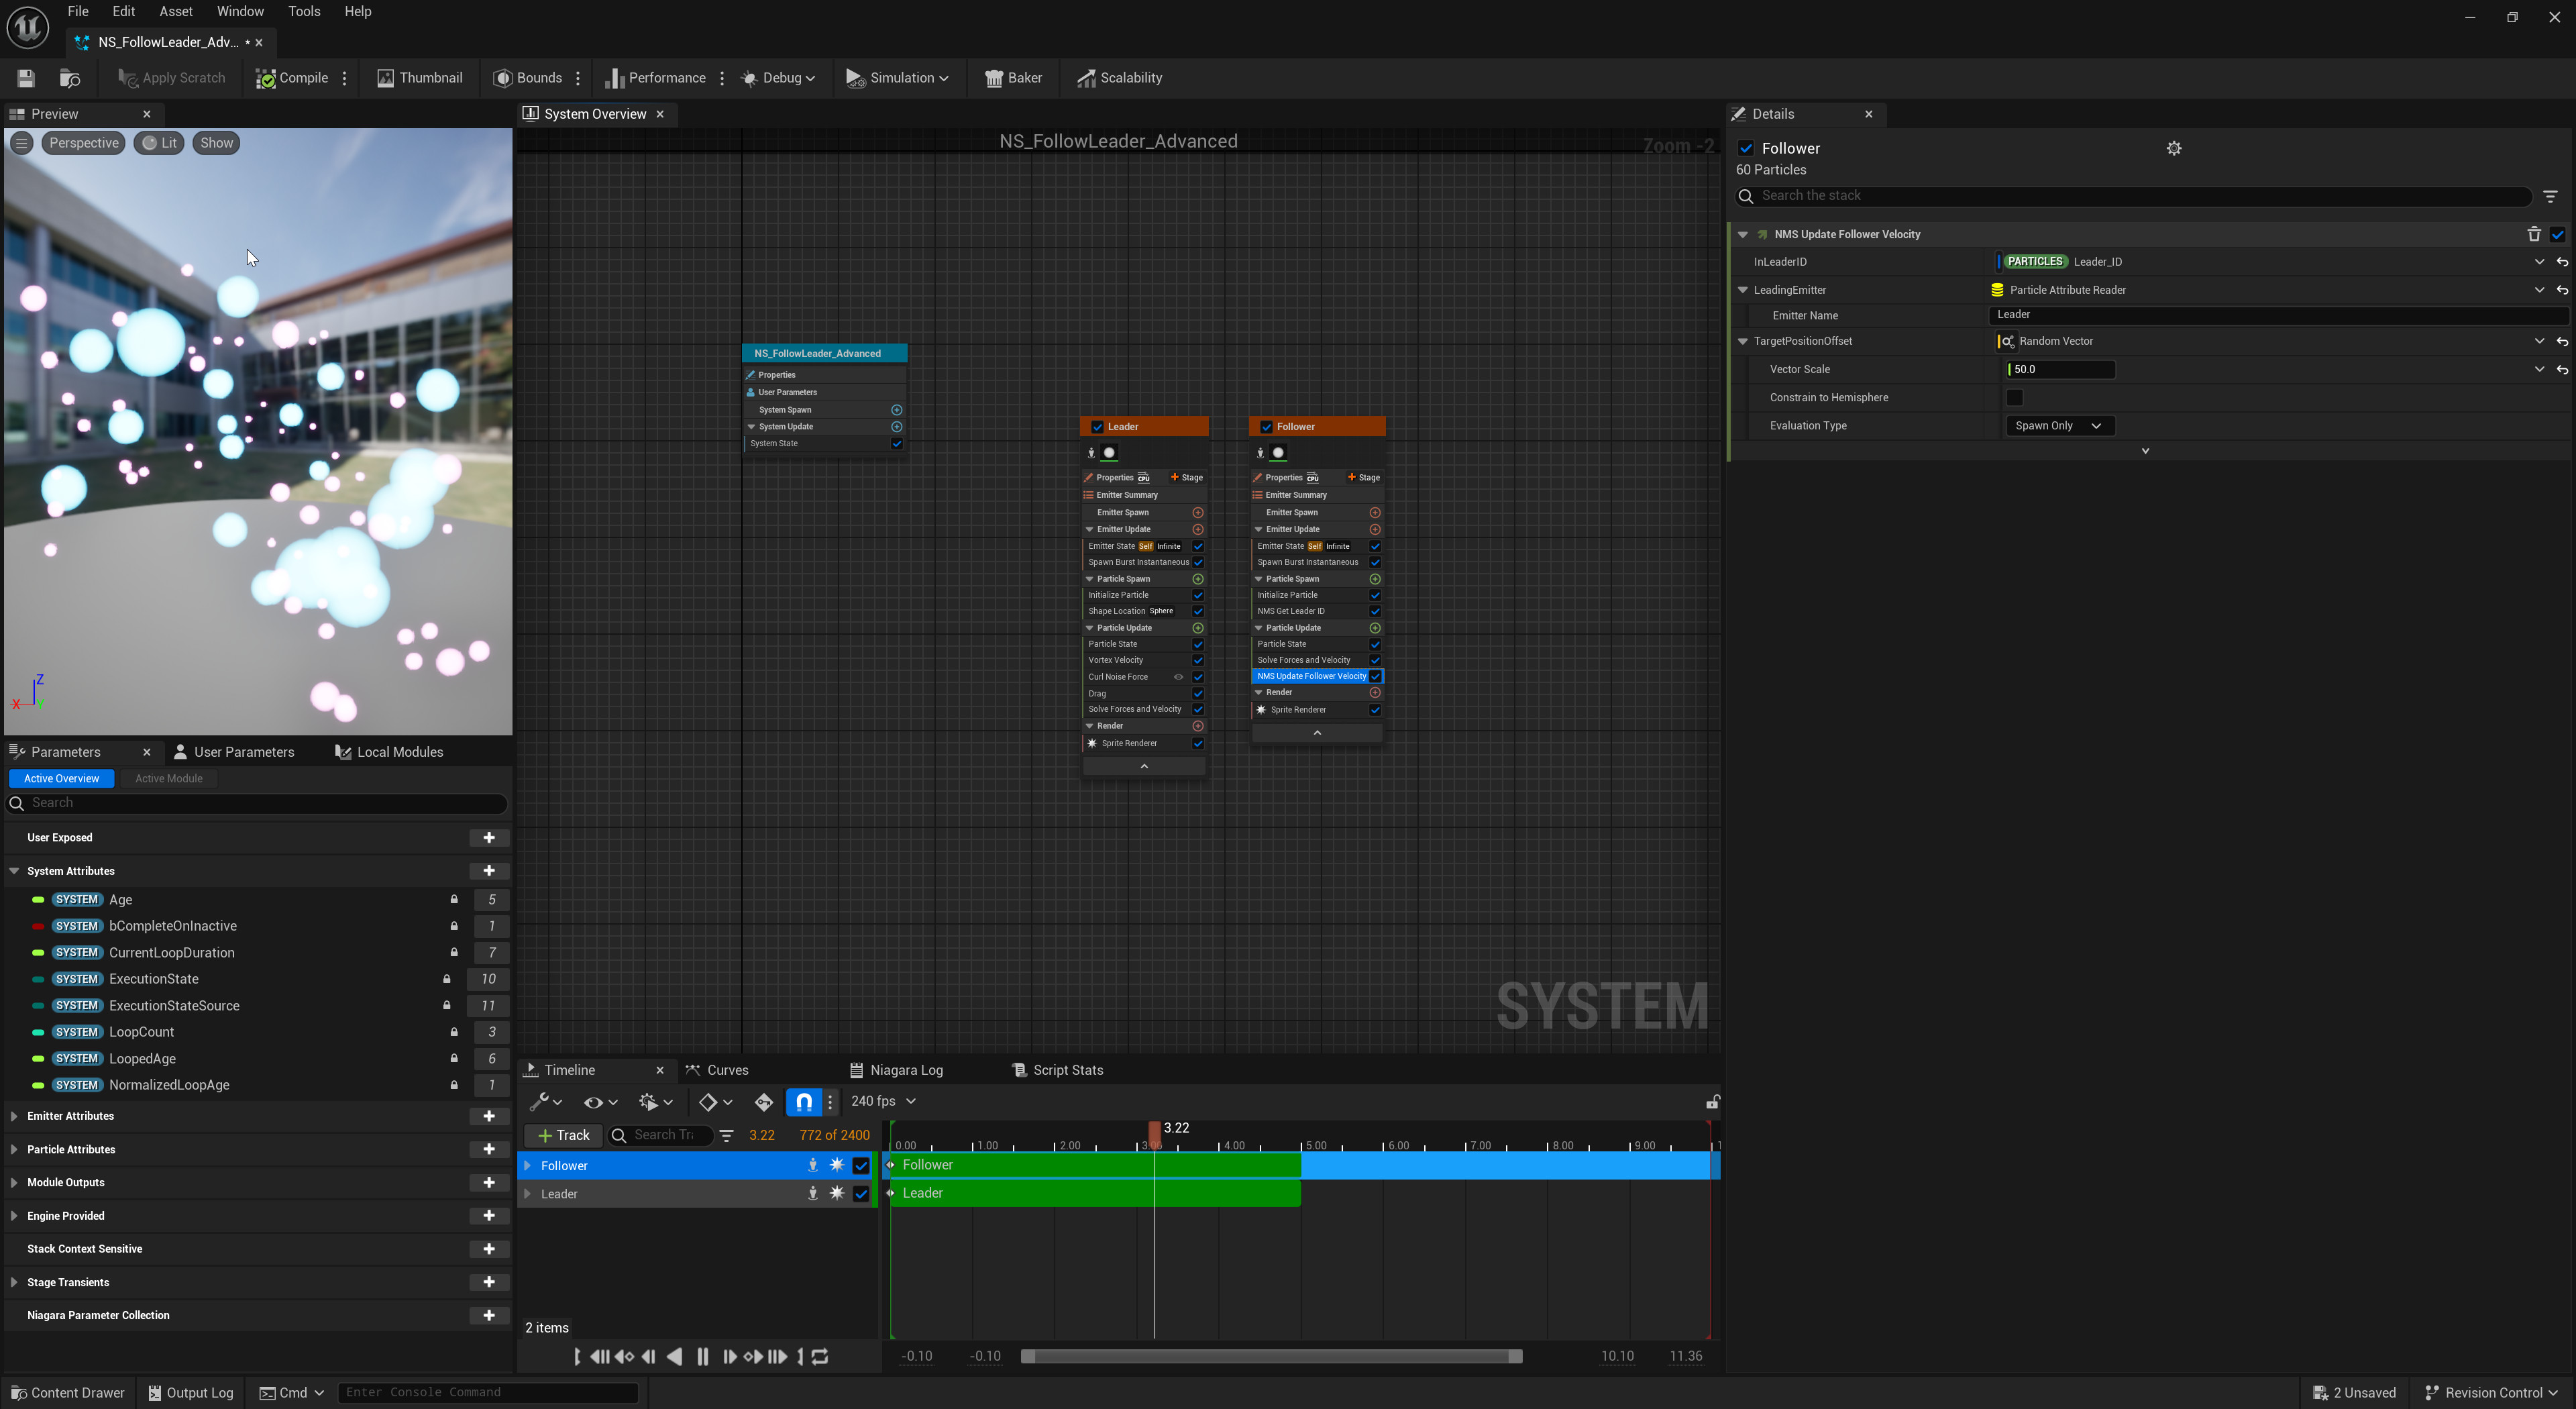The width and height of the screenshot is (2576, 1409).
Task: Open Follower emitter settings gear in Details panel
Action: point(2173,147)
